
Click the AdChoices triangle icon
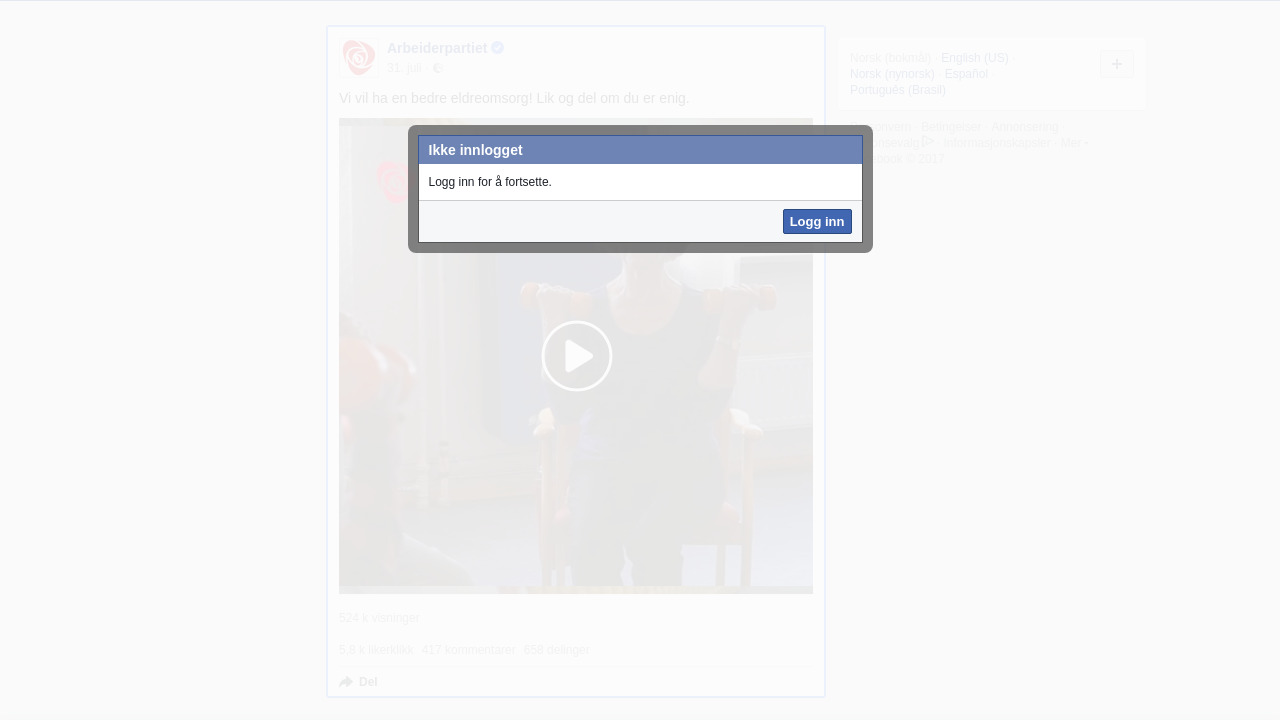pyautogui.click(x=928, y=142)
